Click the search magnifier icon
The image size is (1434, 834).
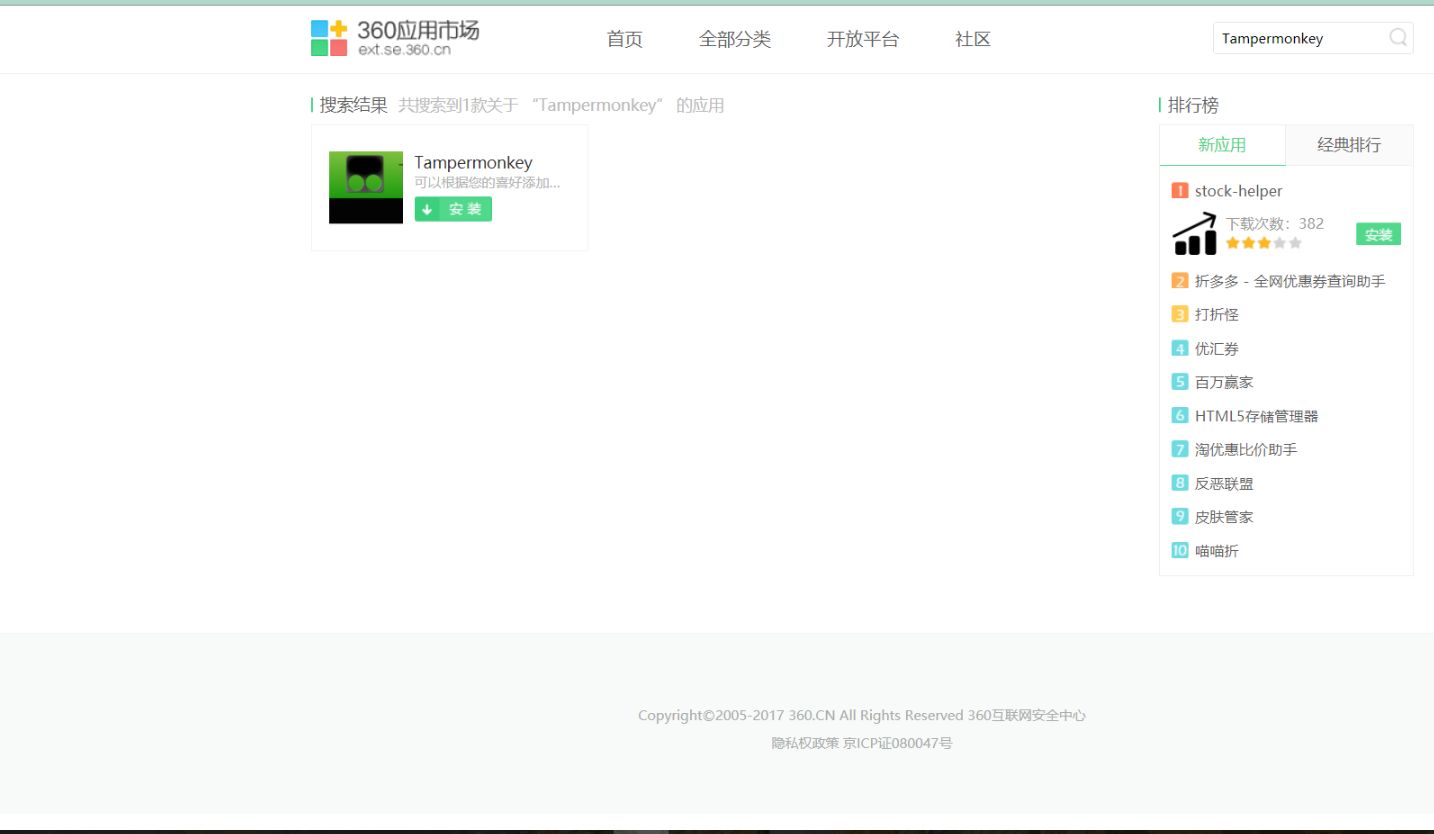[1397, 37]
